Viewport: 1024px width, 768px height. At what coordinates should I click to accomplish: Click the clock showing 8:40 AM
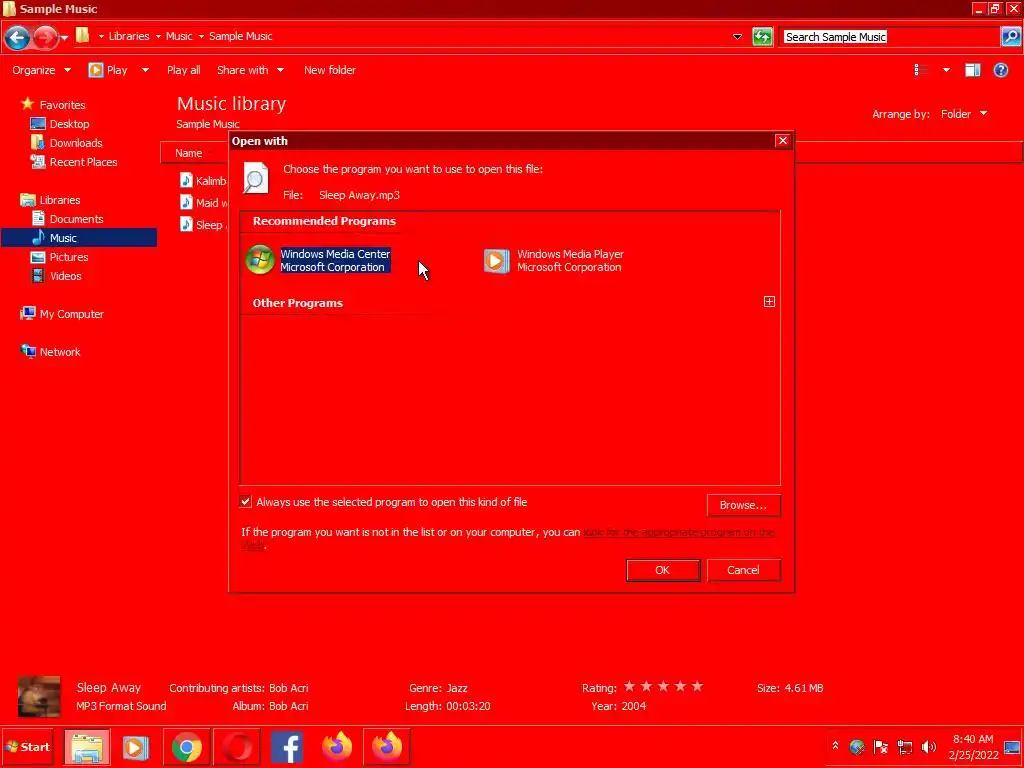(x=973, y=747)
